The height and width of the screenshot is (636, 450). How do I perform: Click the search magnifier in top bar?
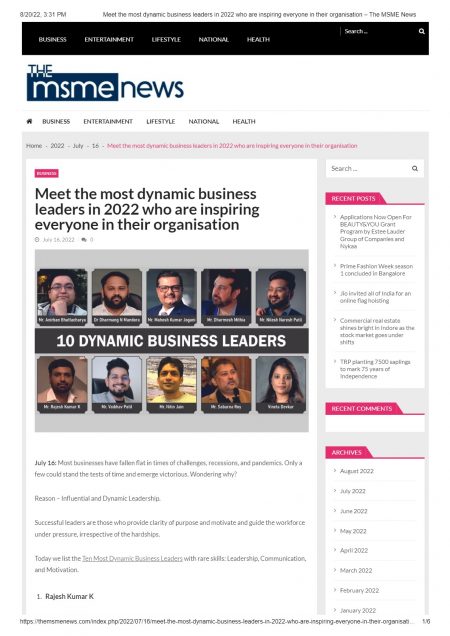coord(422,31)
